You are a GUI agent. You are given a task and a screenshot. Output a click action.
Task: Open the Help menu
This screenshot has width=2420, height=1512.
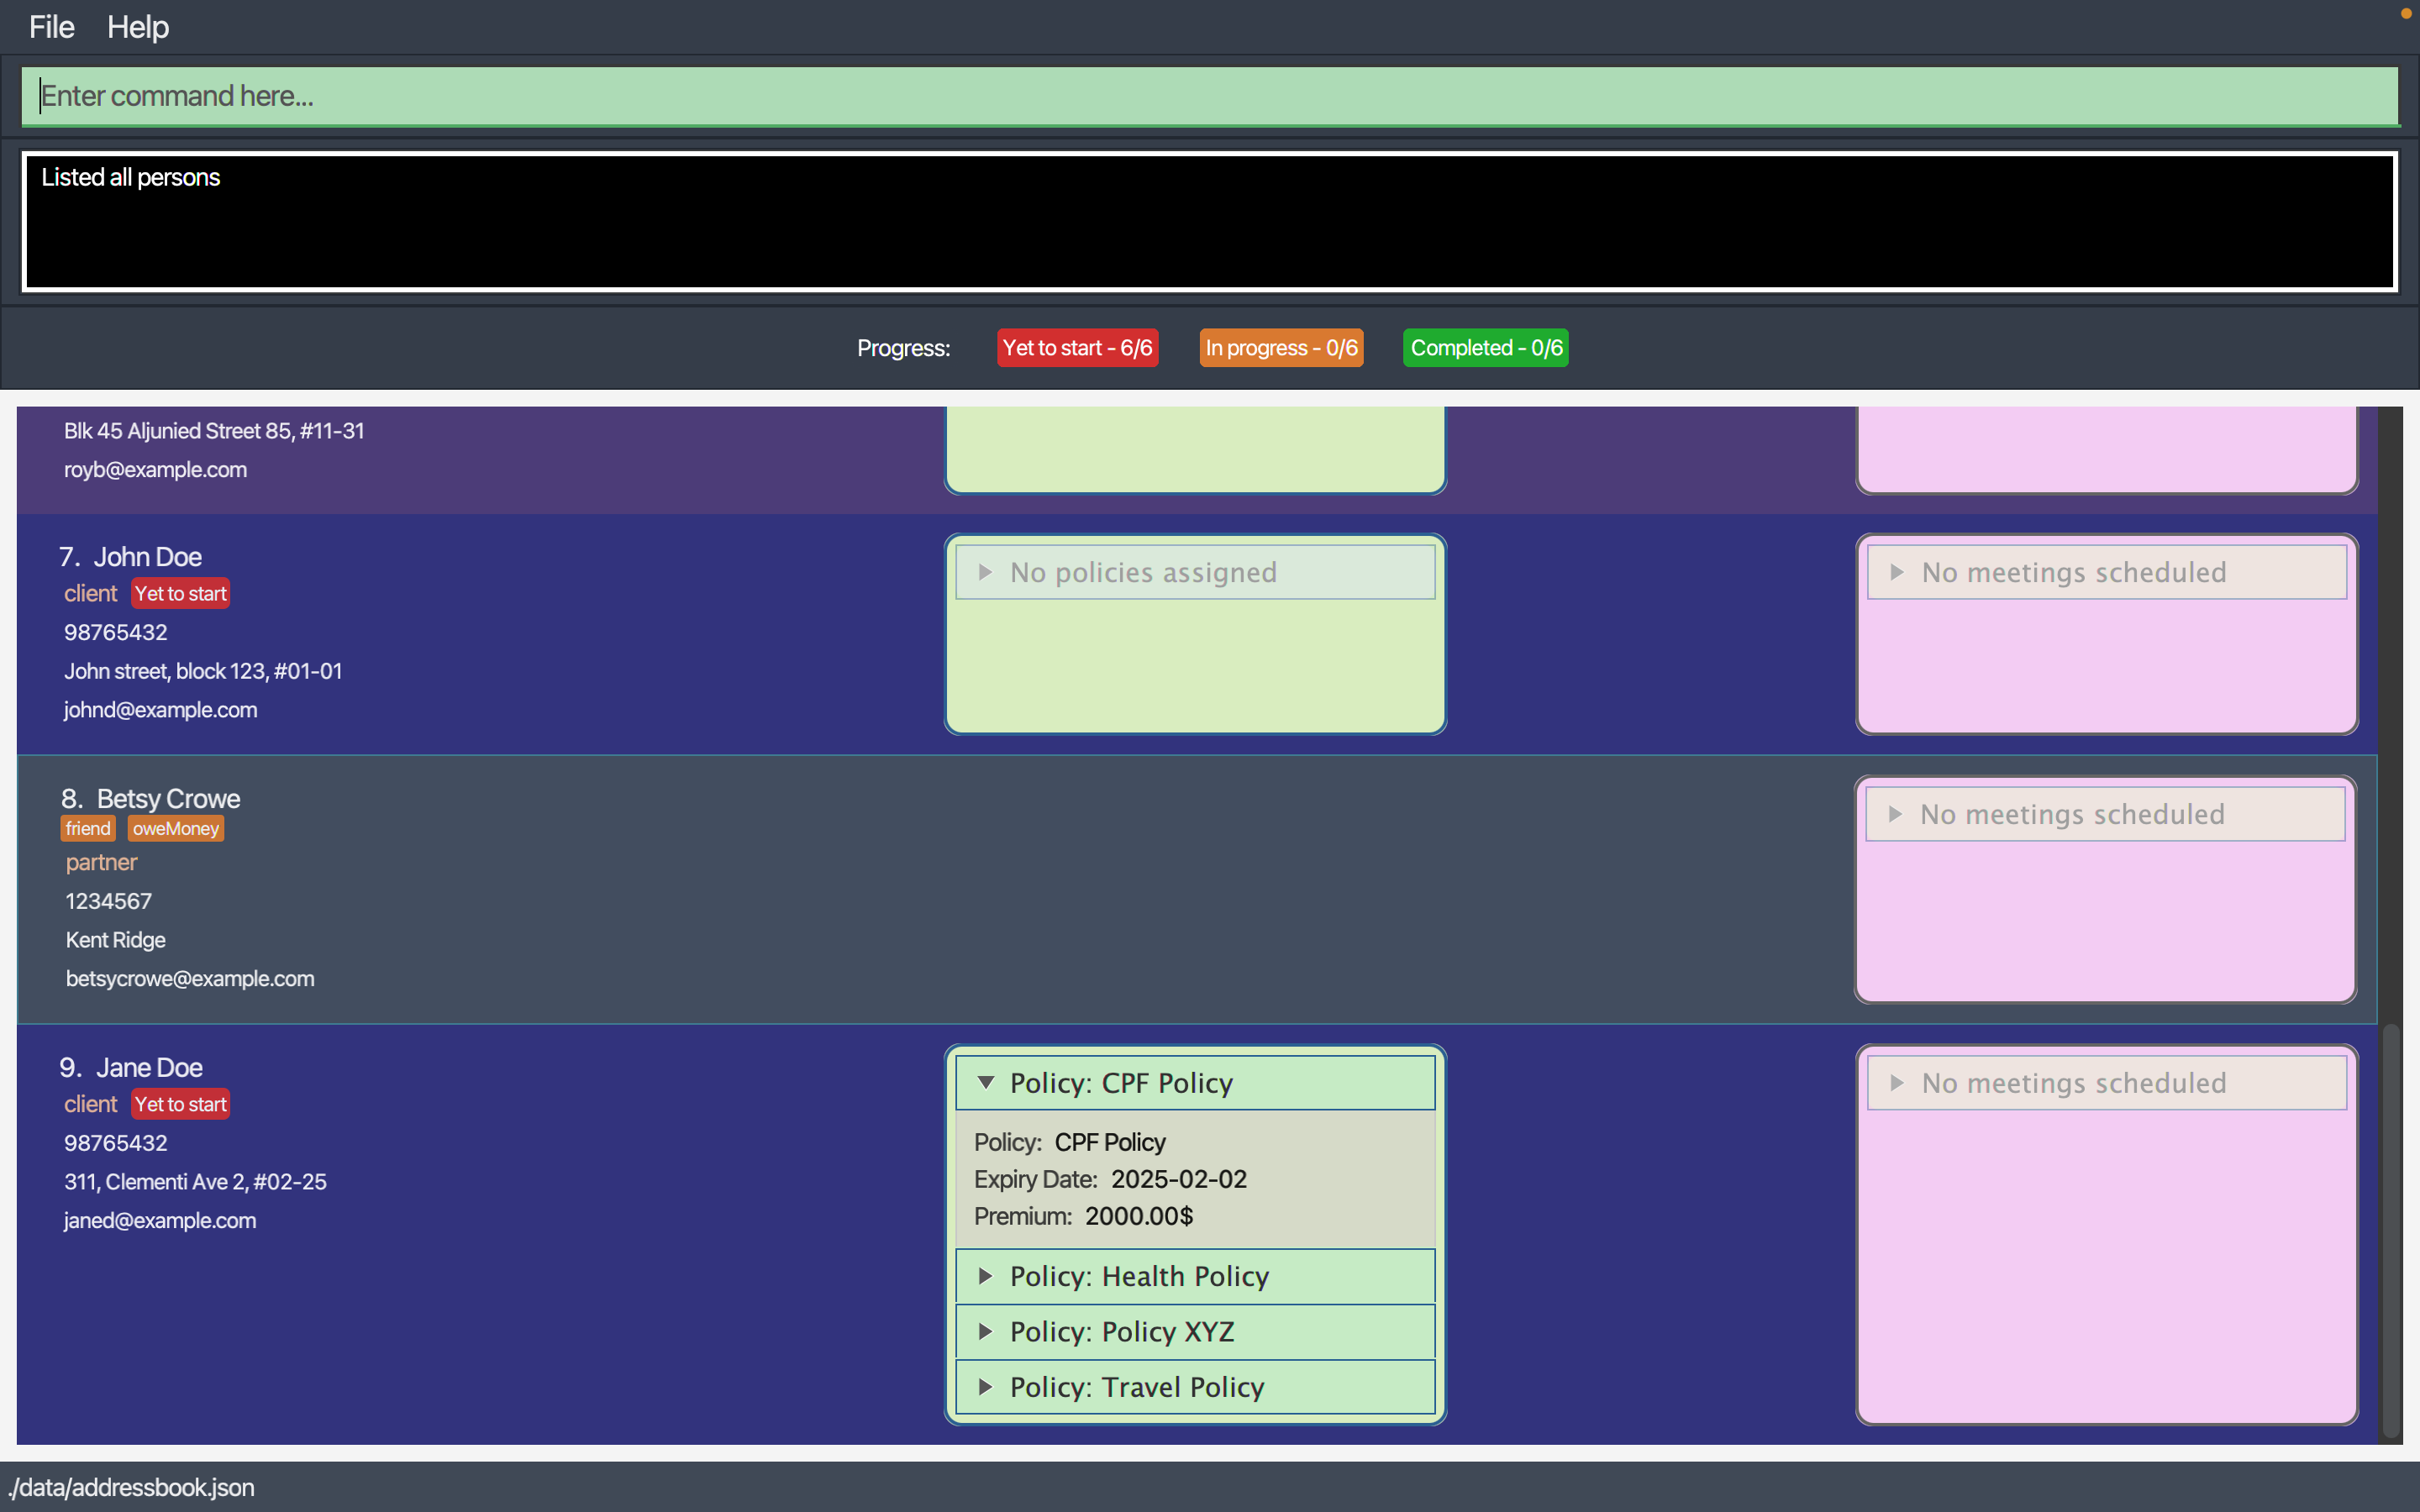click(136, 23)
